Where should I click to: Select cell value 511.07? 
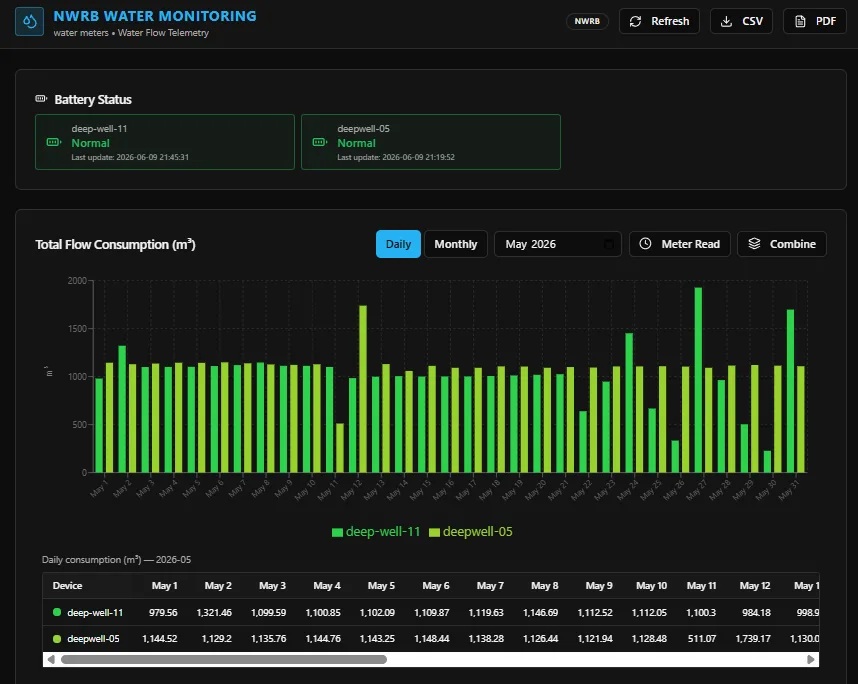[702, 639]
